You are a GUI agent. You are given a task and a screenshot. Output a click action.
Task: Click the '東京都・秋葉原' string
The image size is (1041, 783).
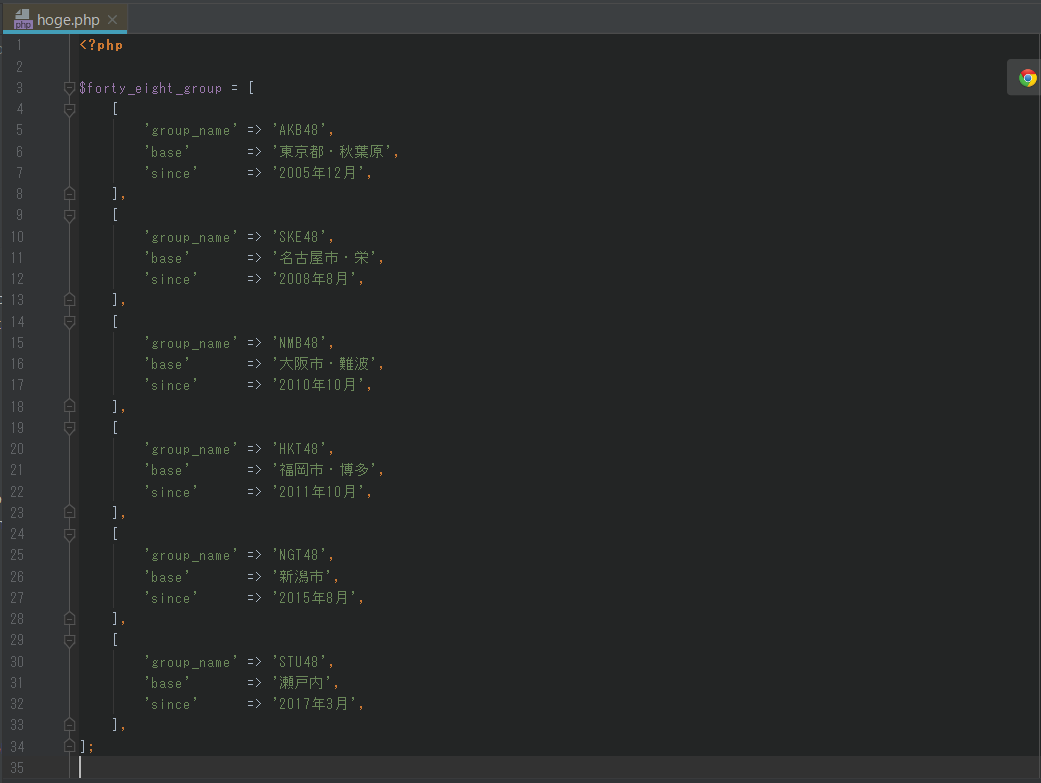pyautogui.click(x=332, y=151)
